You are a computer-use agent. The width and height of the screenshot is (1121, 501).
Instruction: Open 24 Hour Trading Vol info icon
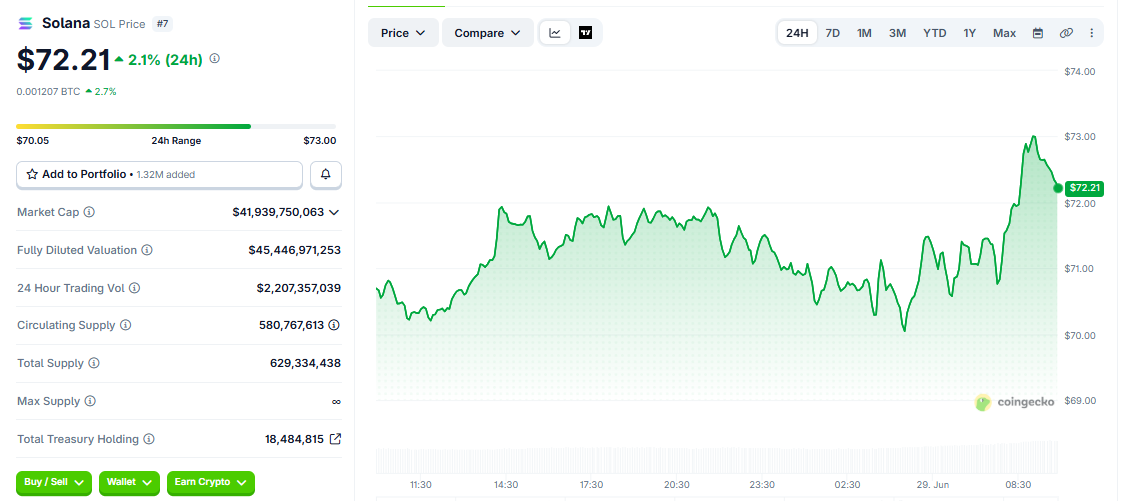[x=134, y=288]
